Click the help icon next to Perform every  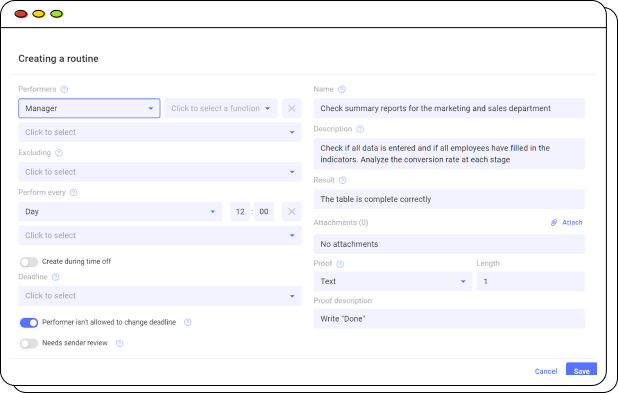coord(73,192)
